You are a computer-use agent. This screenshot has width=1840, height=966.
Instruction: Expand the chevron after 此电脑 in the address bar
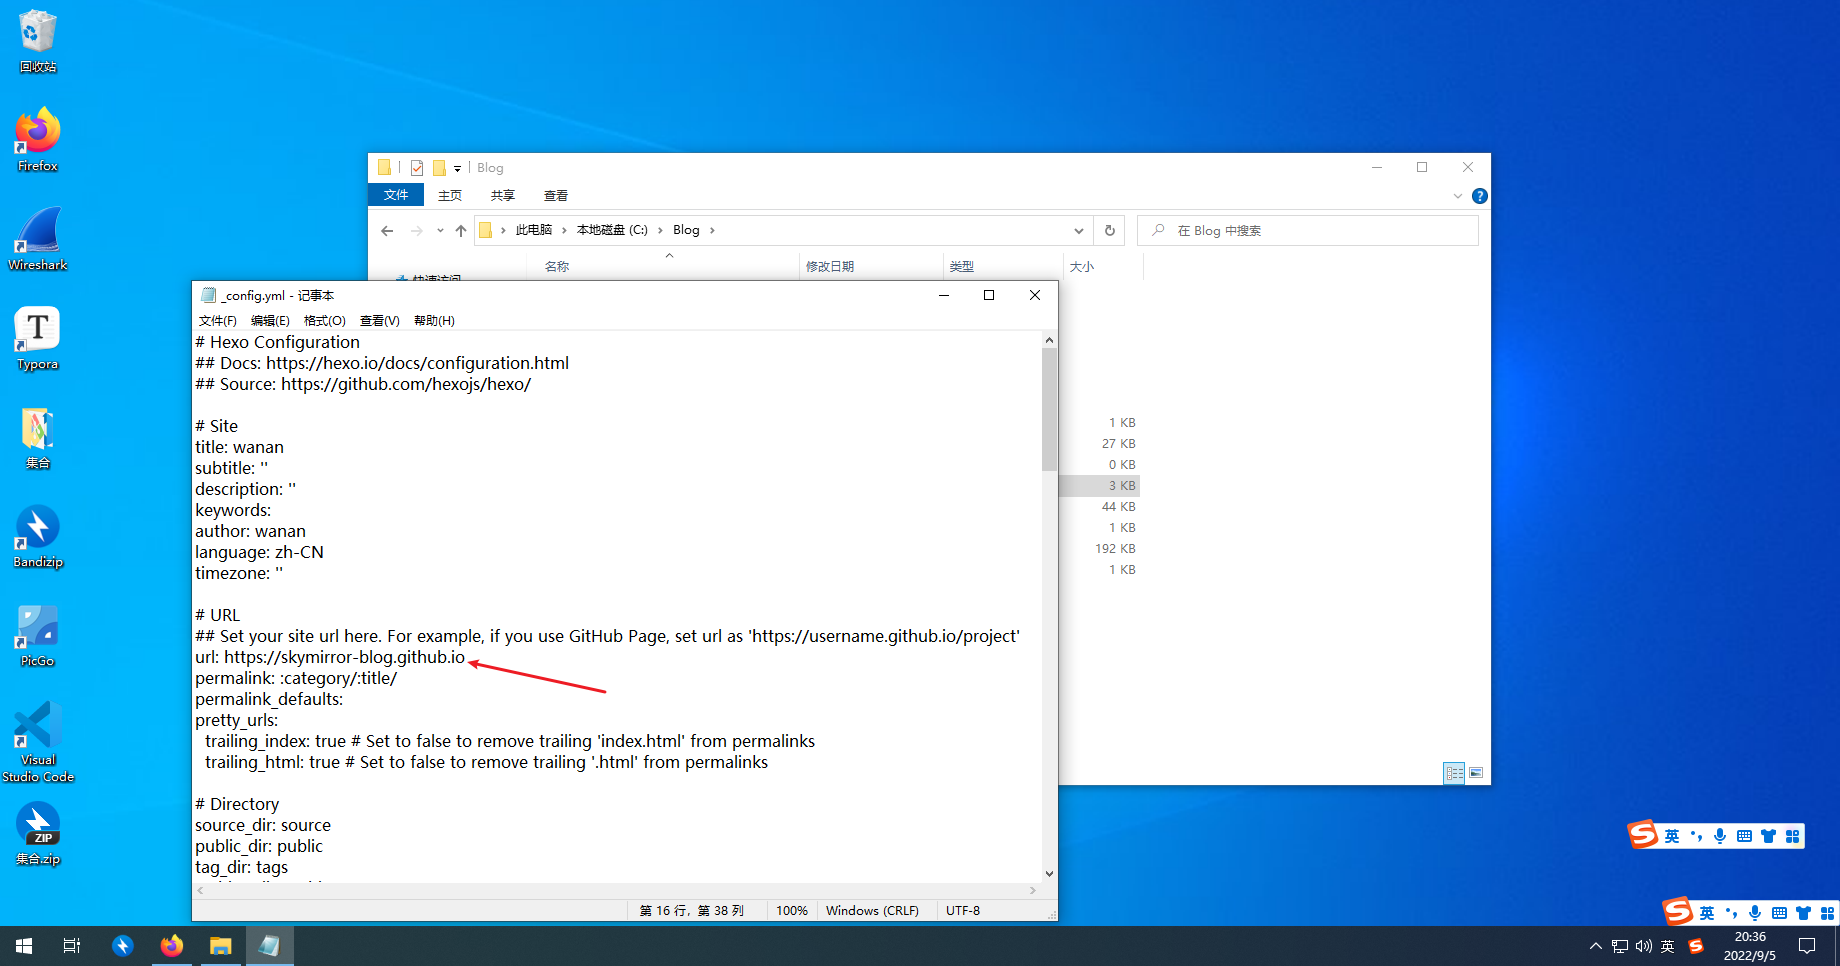click(x=564, y=230)
